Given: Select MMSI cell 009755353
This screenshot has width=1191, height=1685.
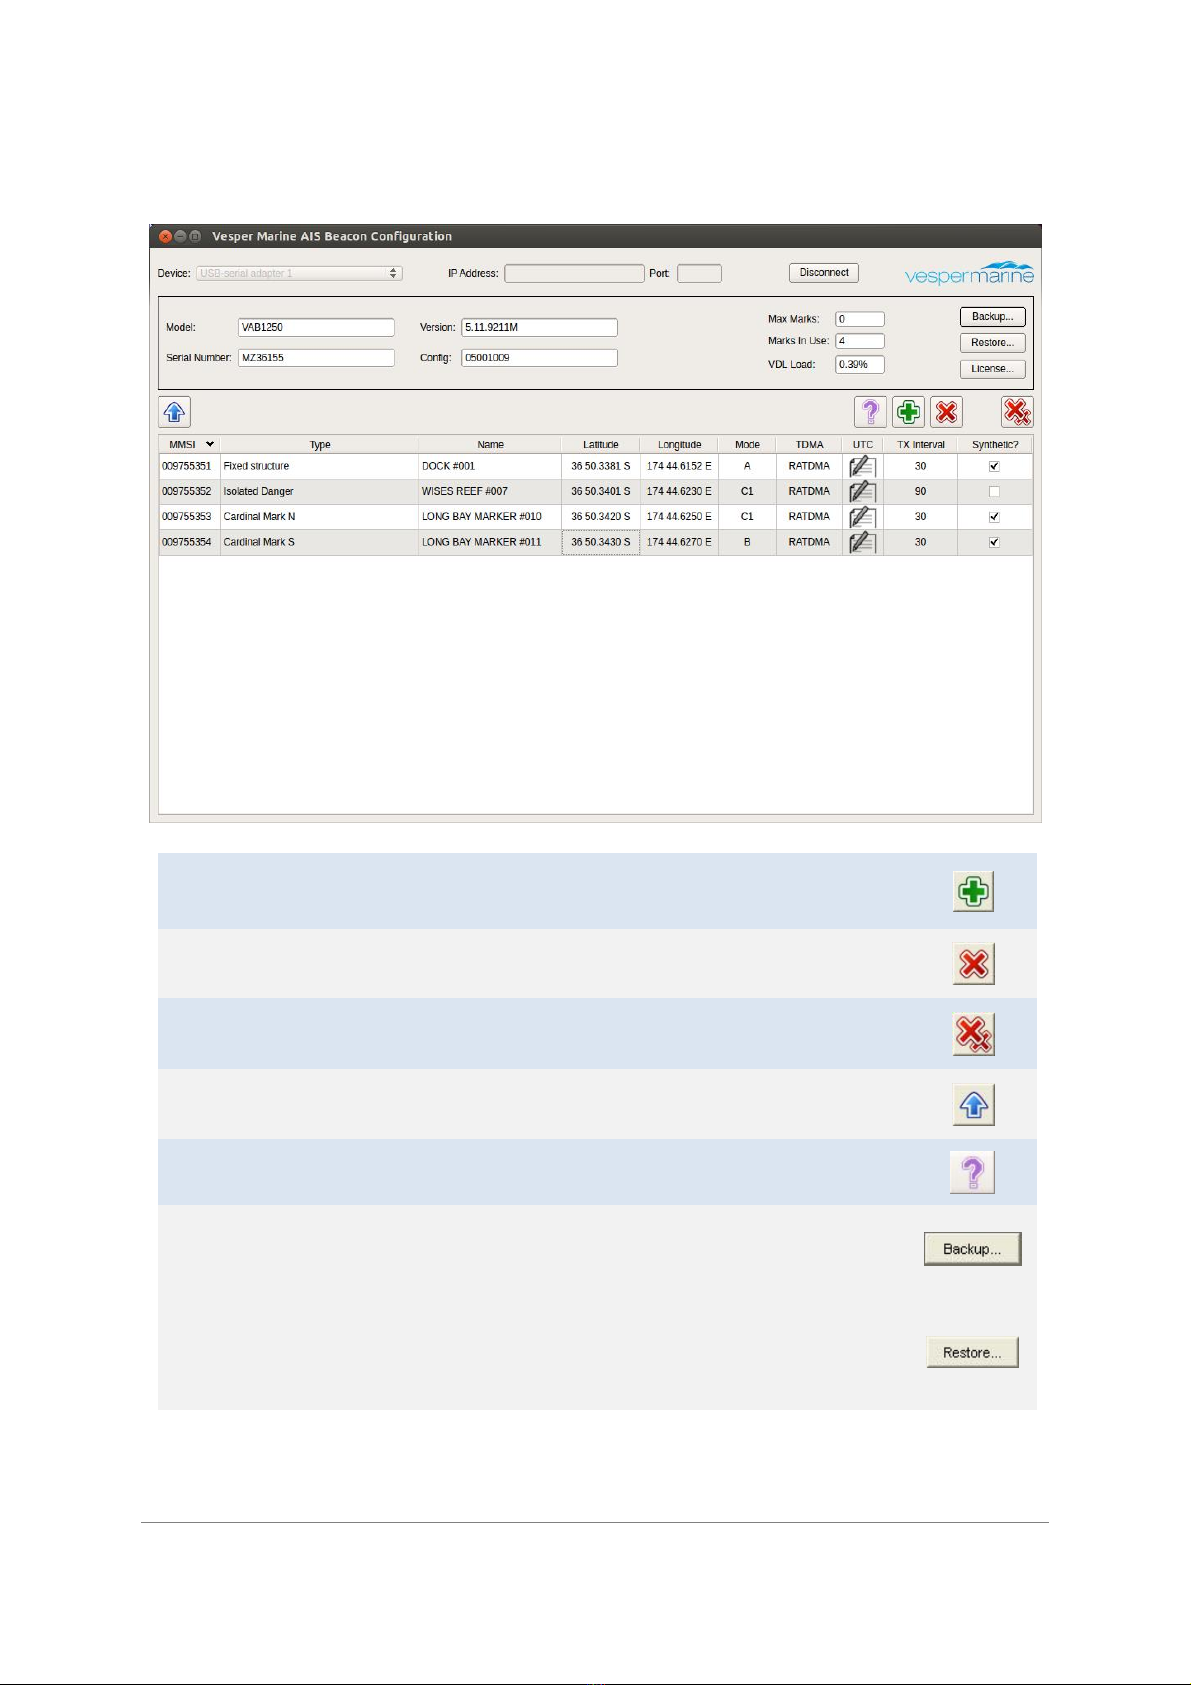Looking at the screenshot, I should (x=189, y=517).
